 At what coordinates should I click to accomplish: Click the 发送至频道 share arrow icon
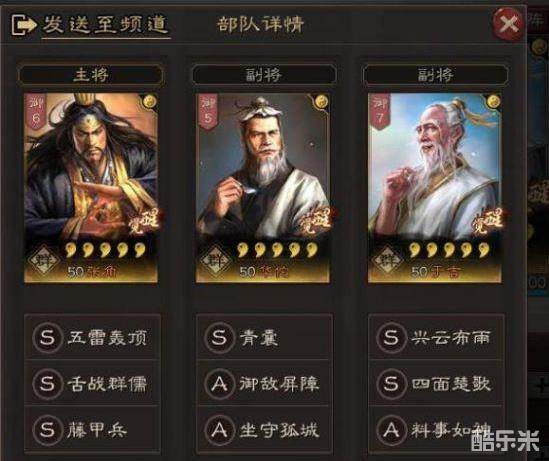tap(24, 25)
